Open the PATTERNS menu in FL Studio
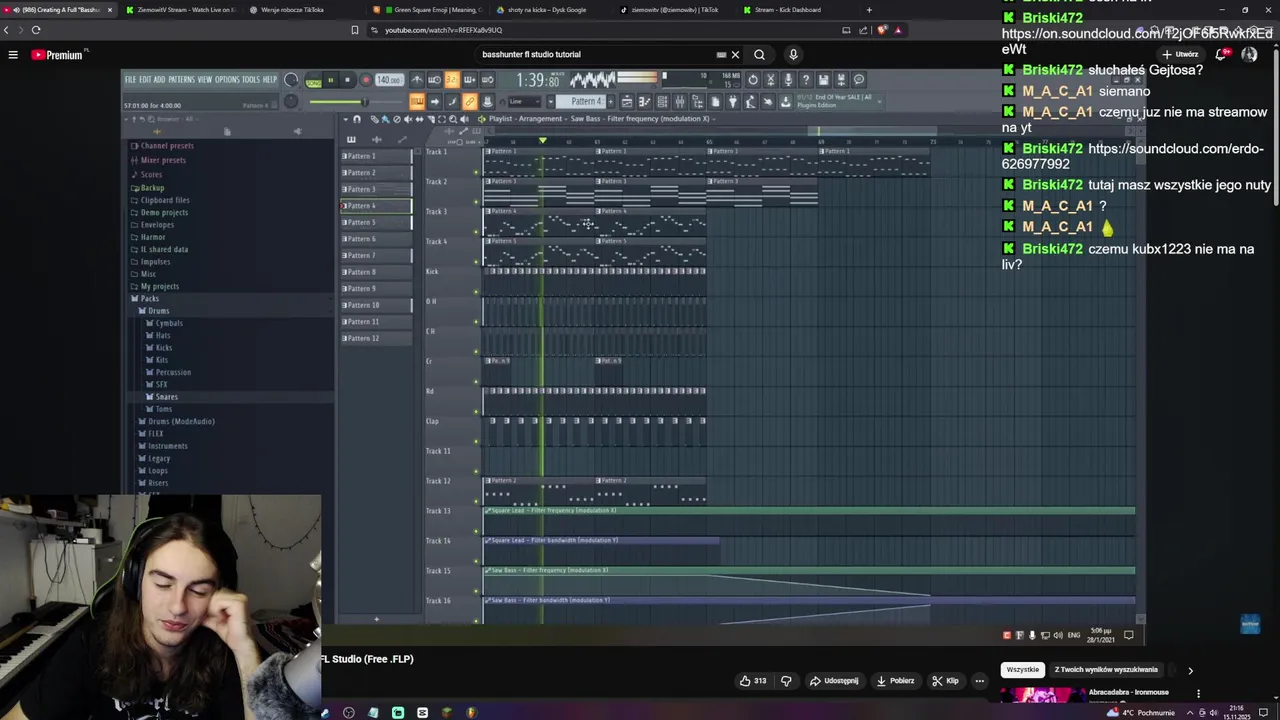 181,79
